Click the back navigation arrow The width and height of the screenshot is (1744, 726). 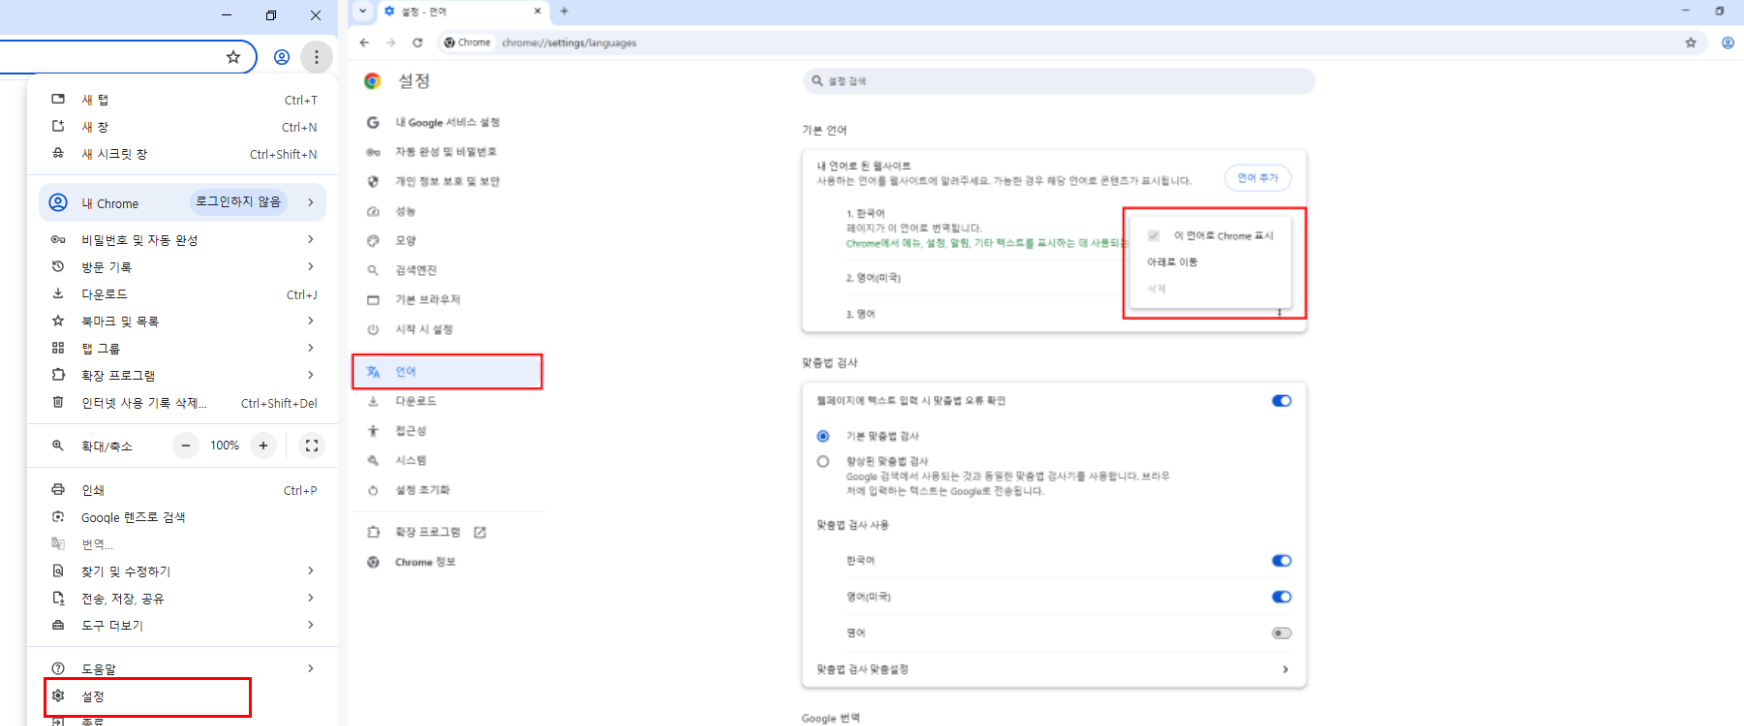364,43
